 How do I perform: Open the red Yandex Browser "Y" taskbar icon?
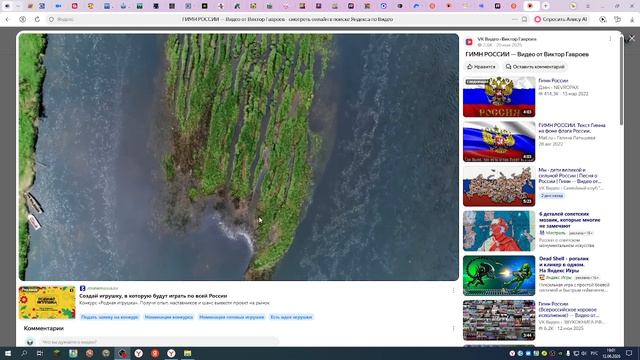(x=155, y=353)
